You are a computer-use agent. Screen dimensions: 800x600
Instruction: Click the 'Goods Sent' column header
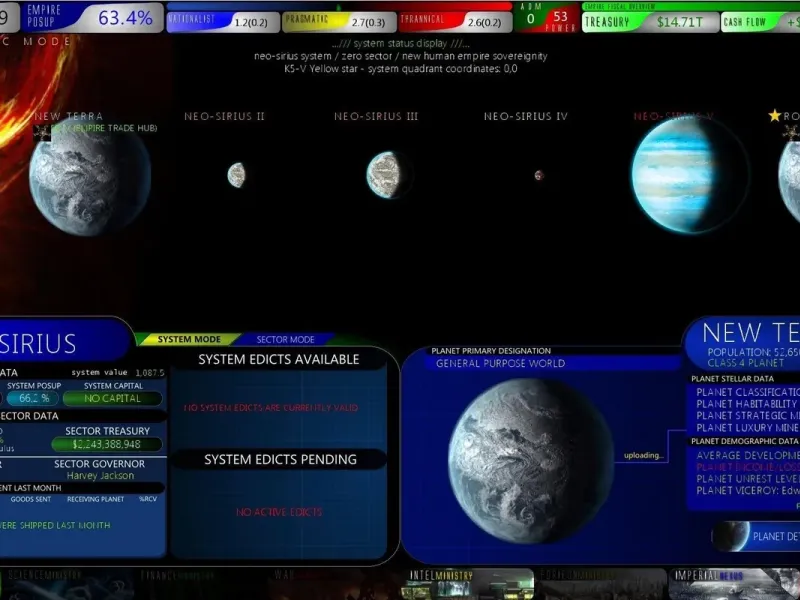(31, 499)
